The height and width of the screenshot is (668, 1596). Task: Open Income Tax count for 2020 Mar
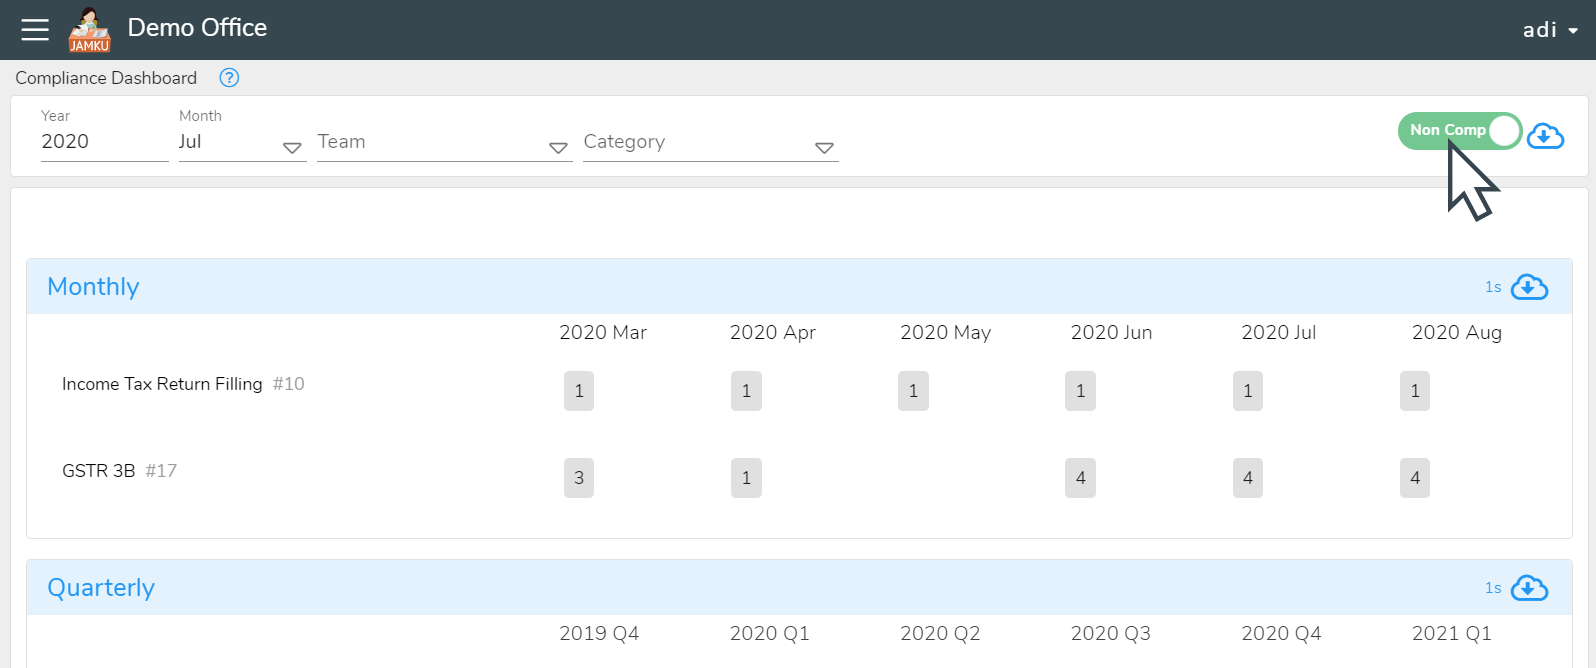579,391
